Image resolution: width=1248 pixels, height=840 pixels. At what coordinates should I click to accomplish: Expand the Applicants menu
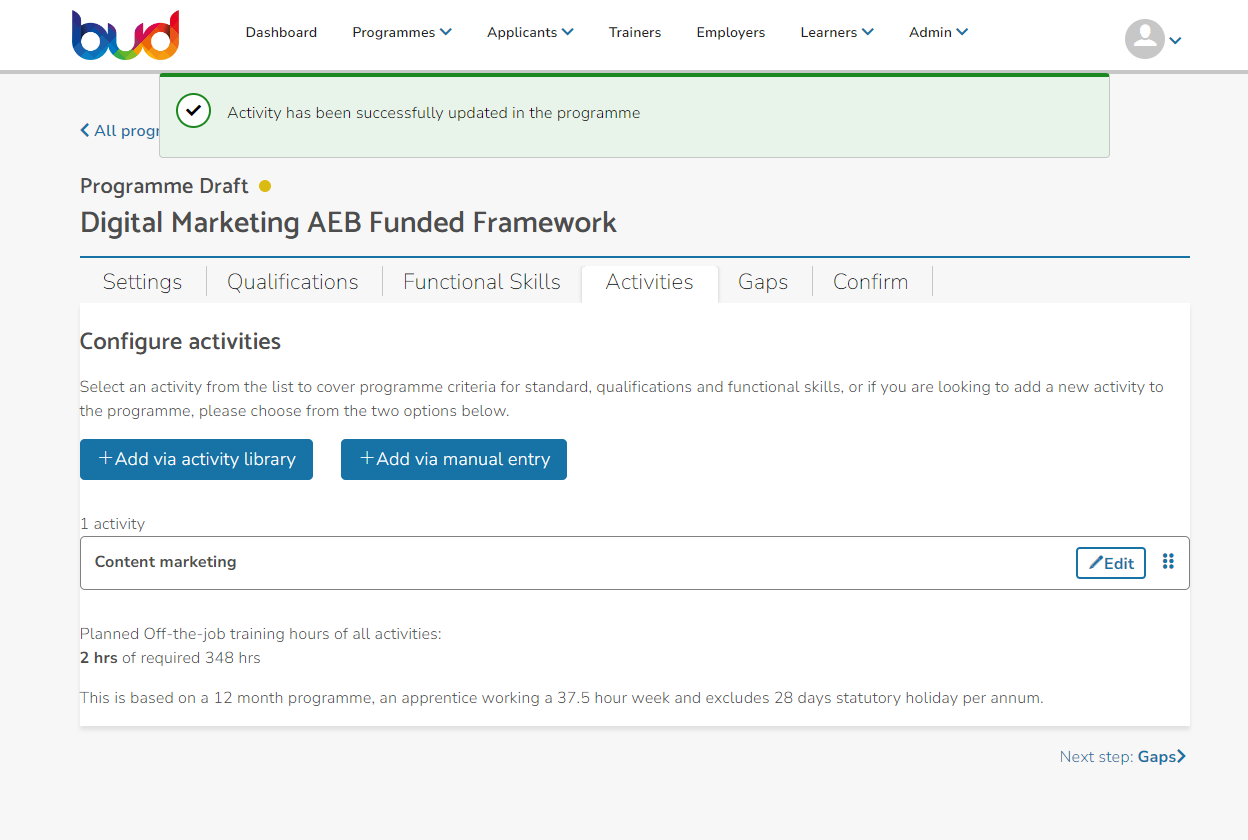coord(530,32)
